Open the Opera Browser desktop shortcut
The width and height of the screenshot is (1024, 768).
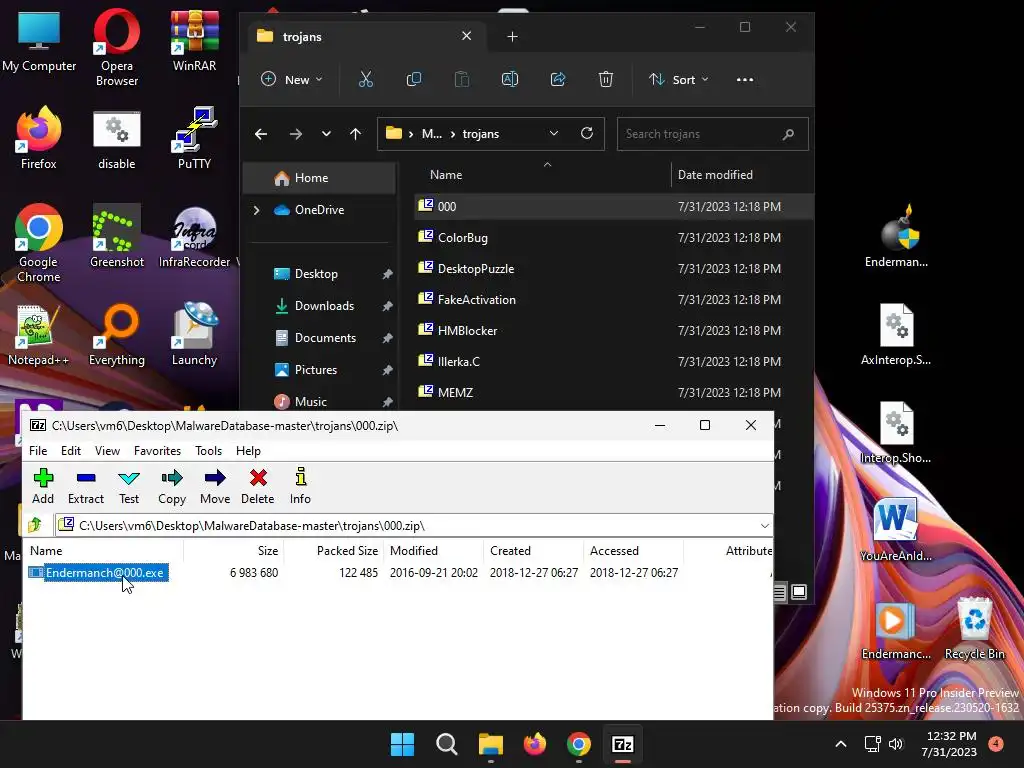click(117, 47)
